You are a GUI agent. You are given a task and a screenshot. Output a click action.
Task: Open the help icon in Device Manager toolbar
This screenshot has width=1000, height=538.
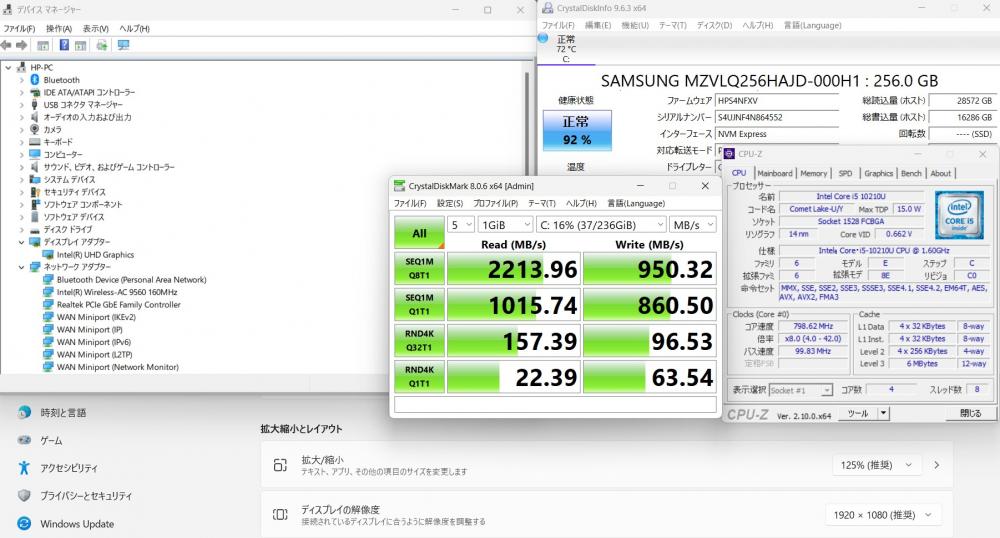pyautogui.click(x=64, y=45)
